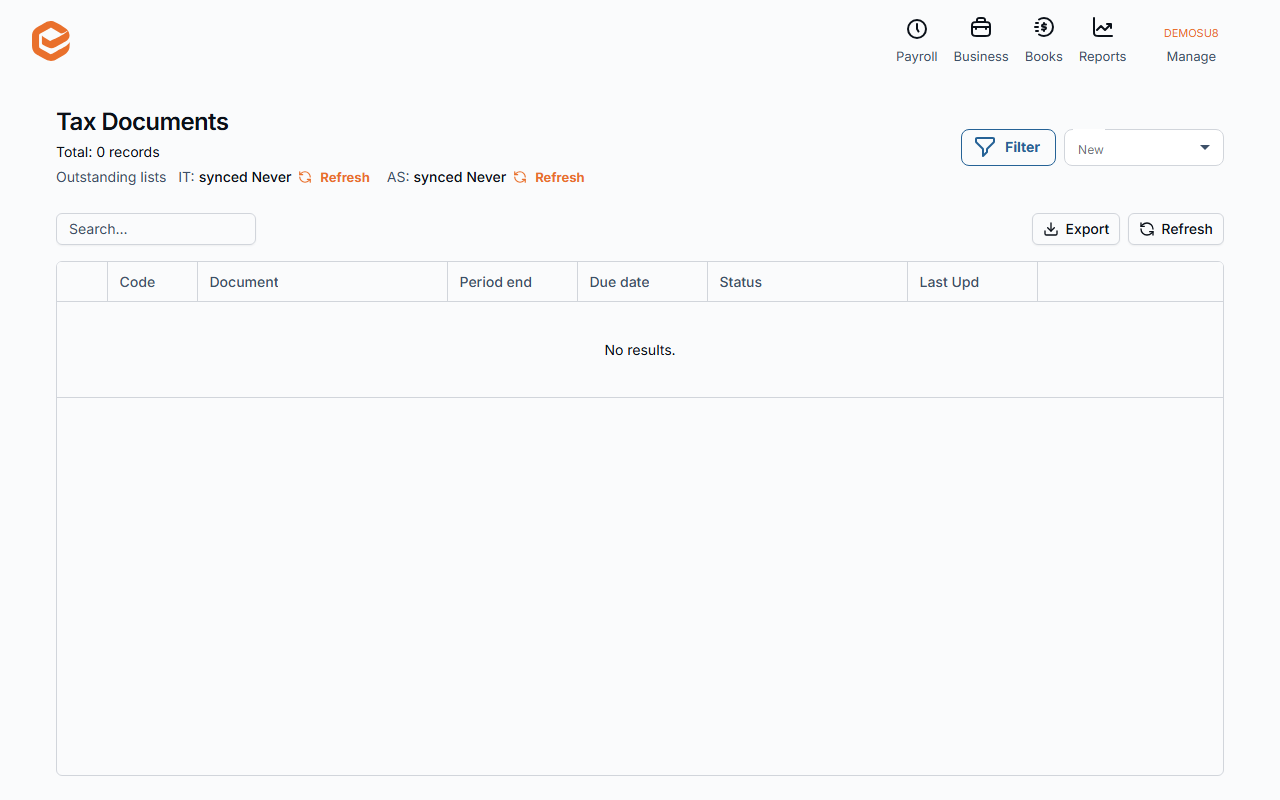Sort by Code column header
The width and height of the screenshot is (1280, 800).
click(x=152, y=282)
